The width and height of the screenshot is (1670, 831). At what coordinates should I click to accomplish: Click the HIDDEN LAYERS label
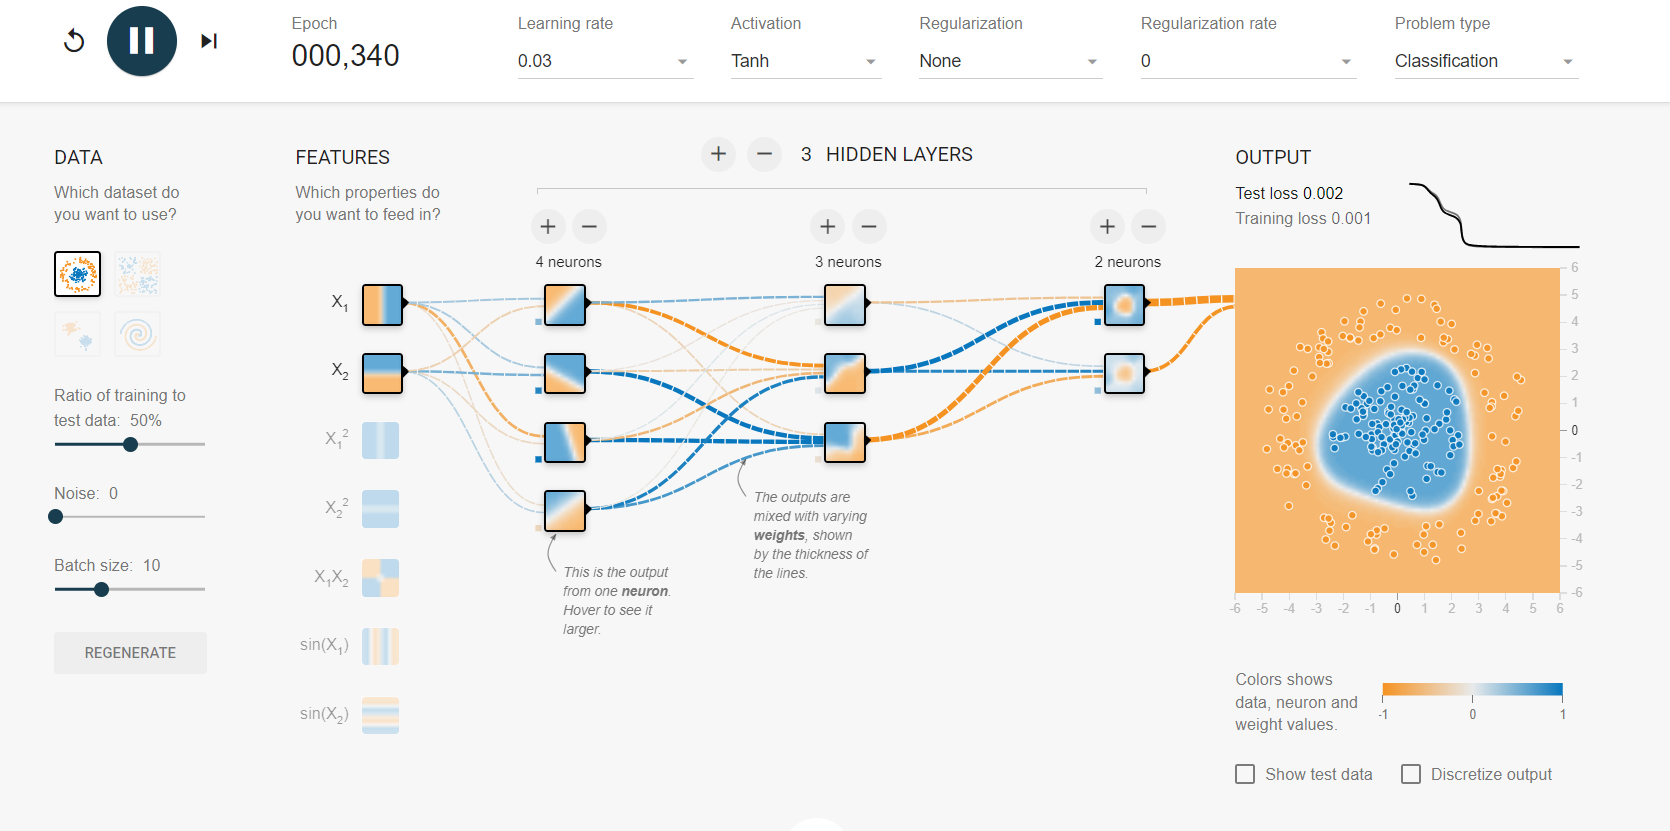tap(899, 154)
